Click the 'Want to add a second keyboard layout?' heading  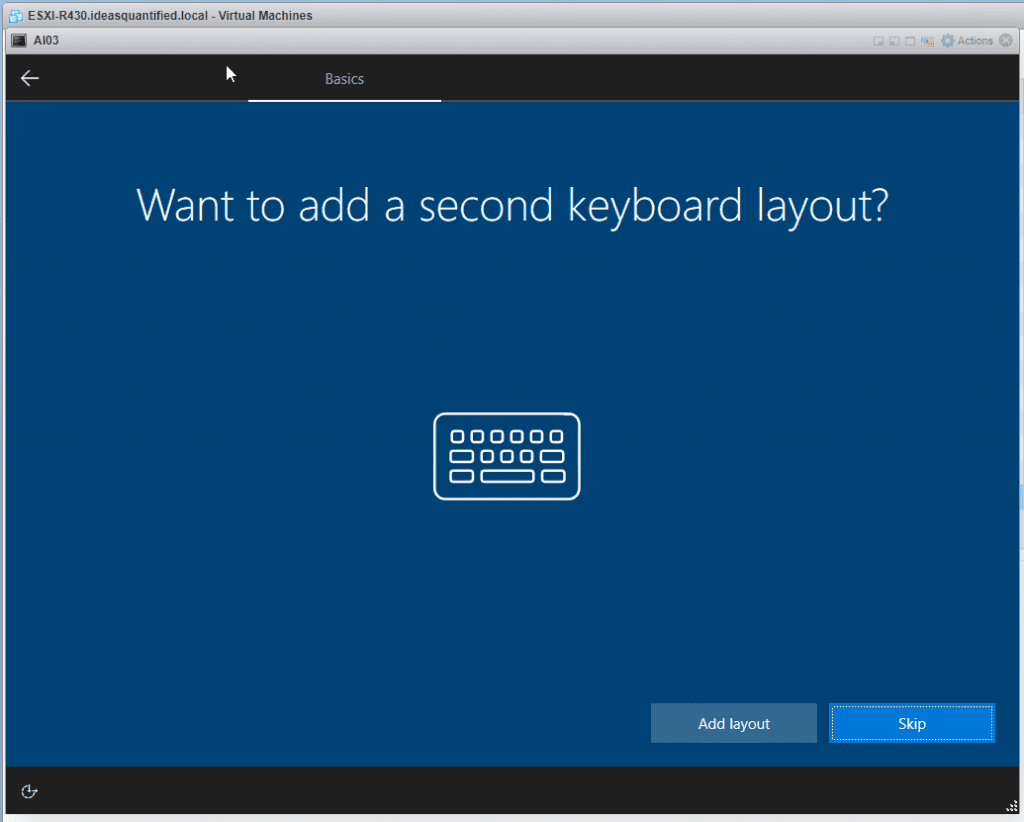[x=512, y=206]
